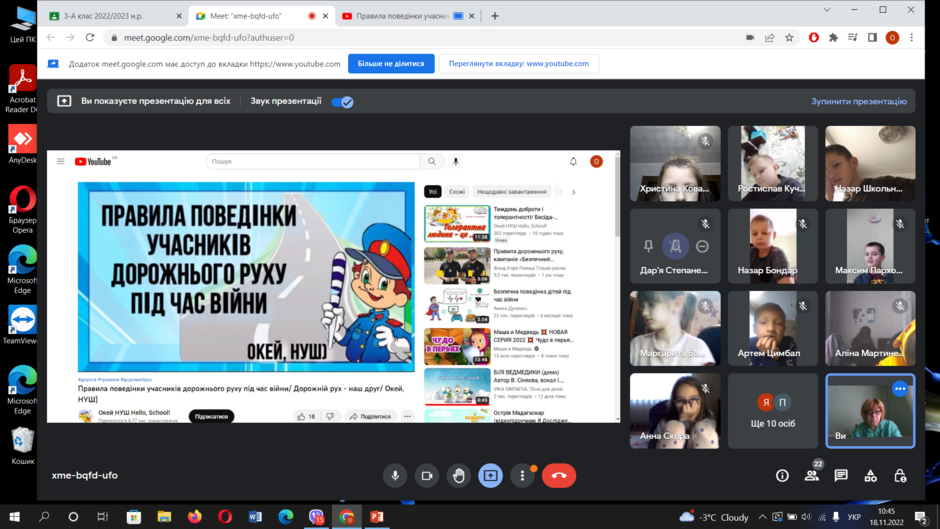Open more options three-dot menu in Meet
Screen dimensions: 940x529
click(522, 476)
